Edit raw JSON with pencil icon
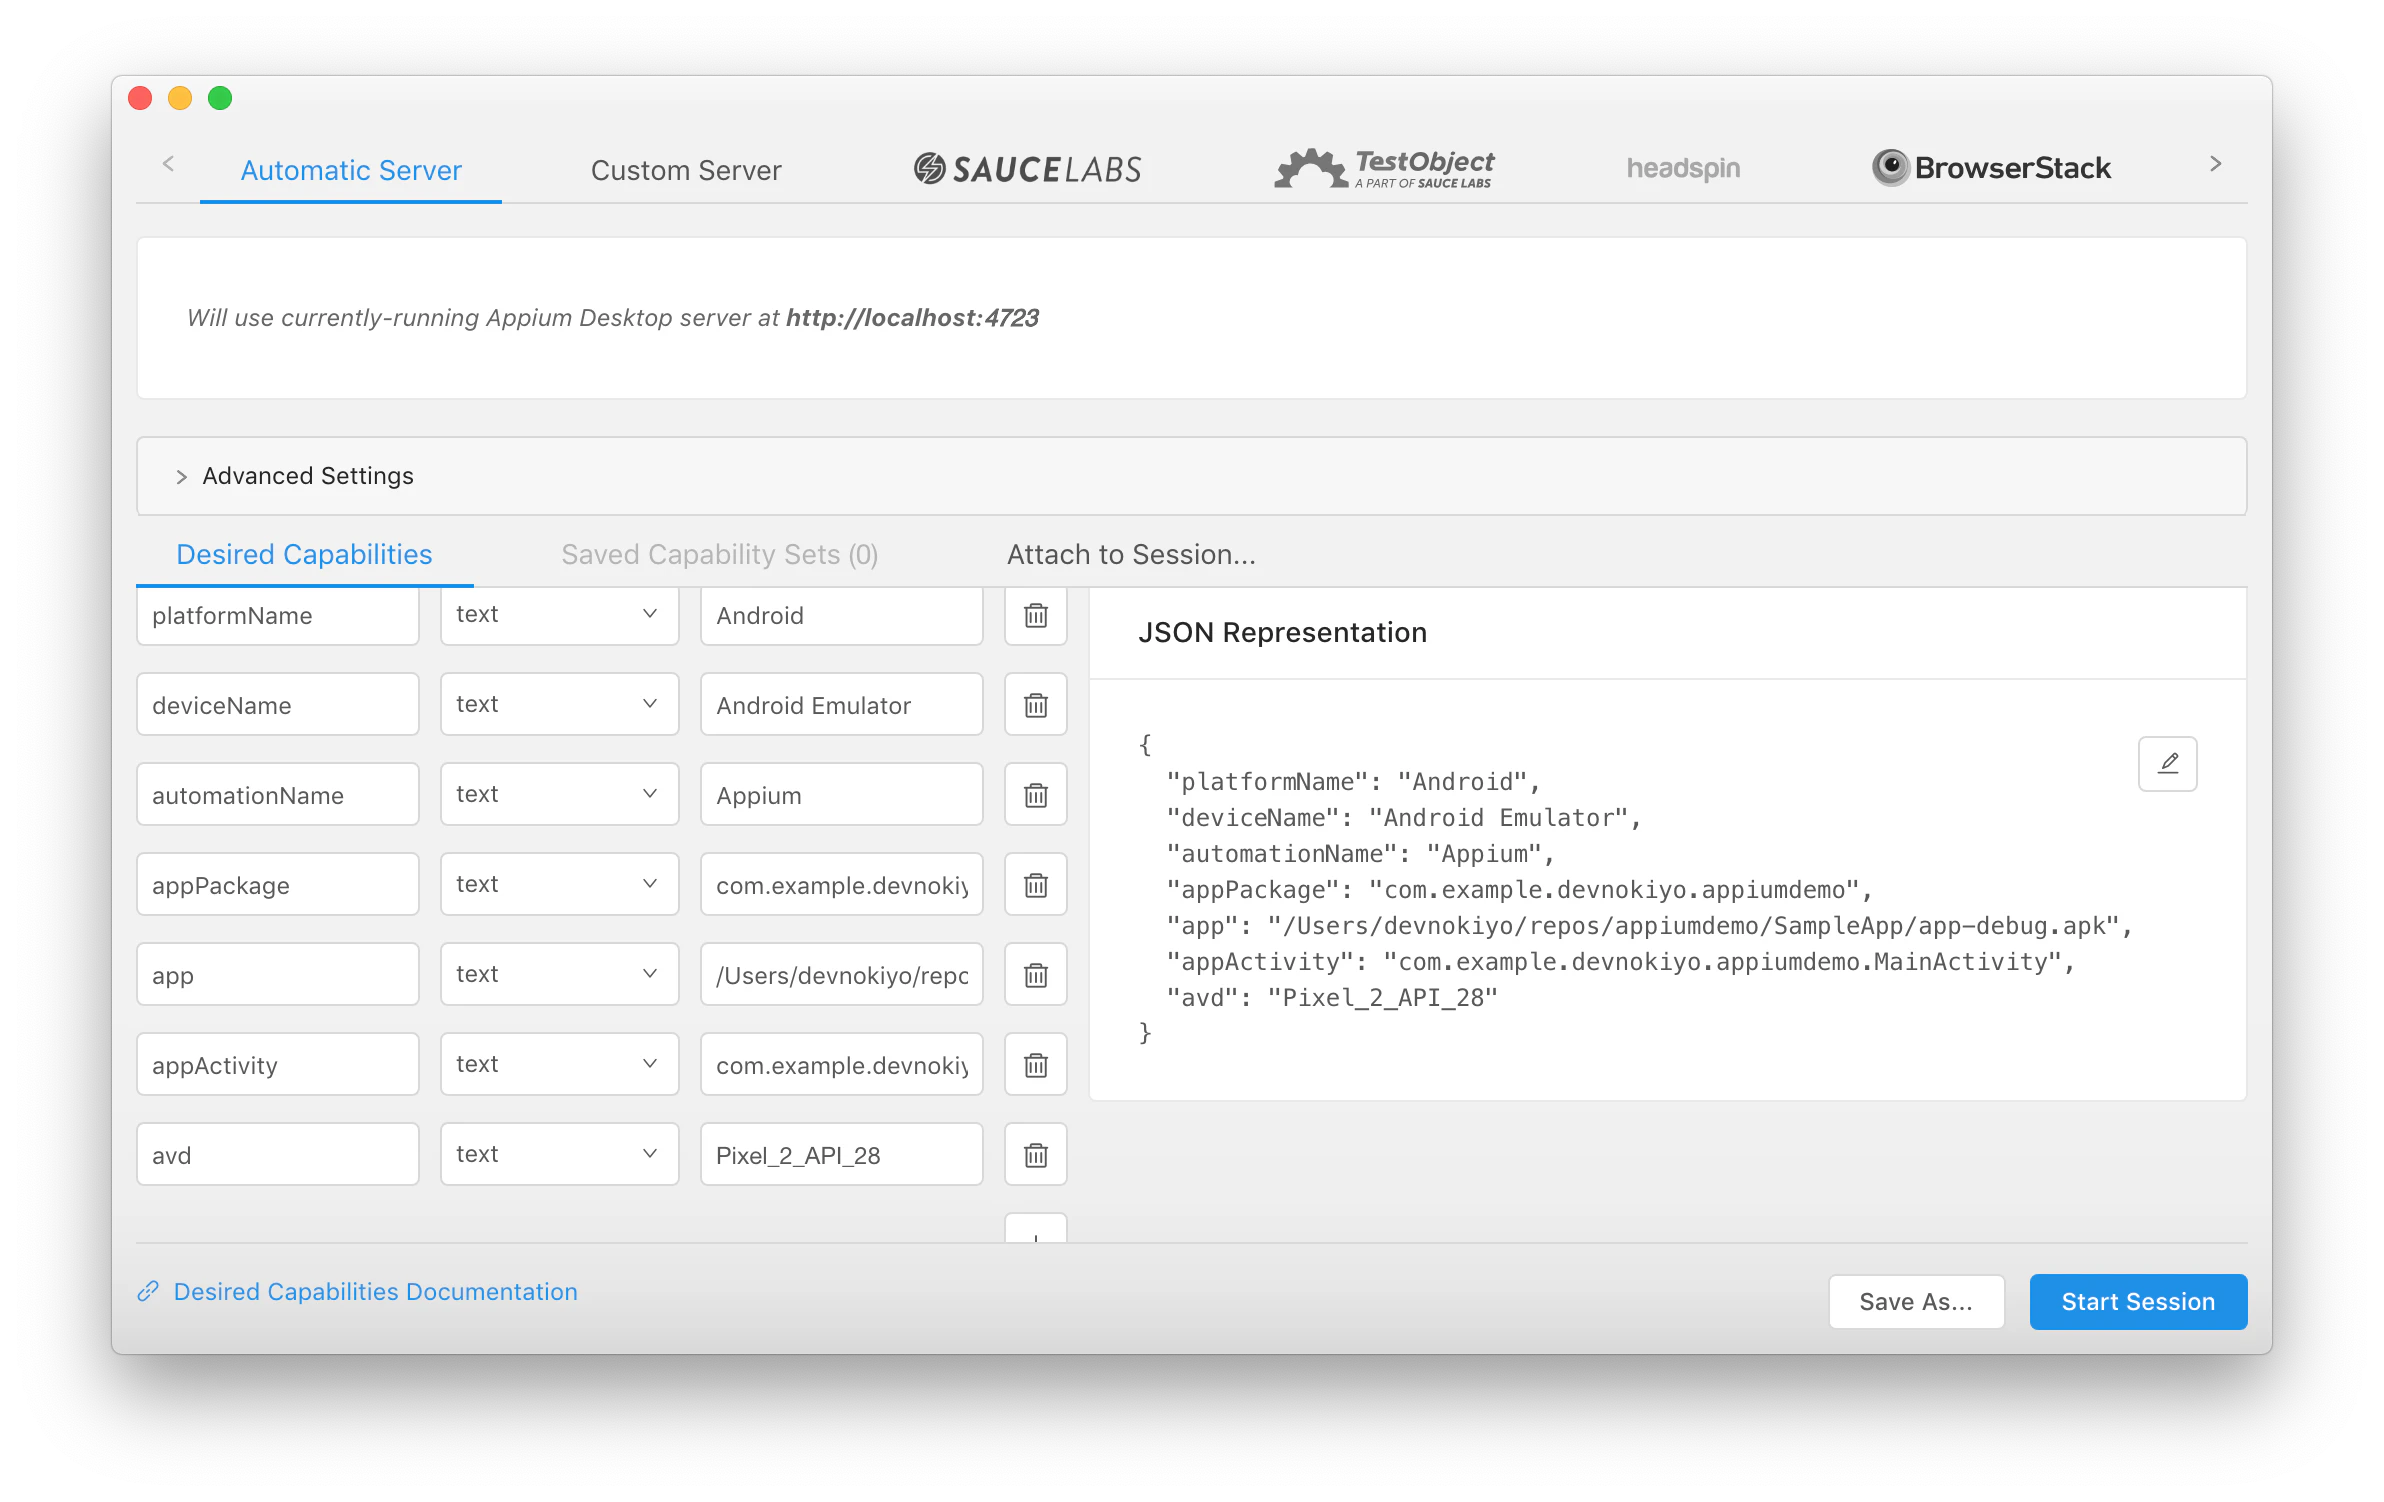This screenshot has width=2384, height=1502. (2167, 764)
